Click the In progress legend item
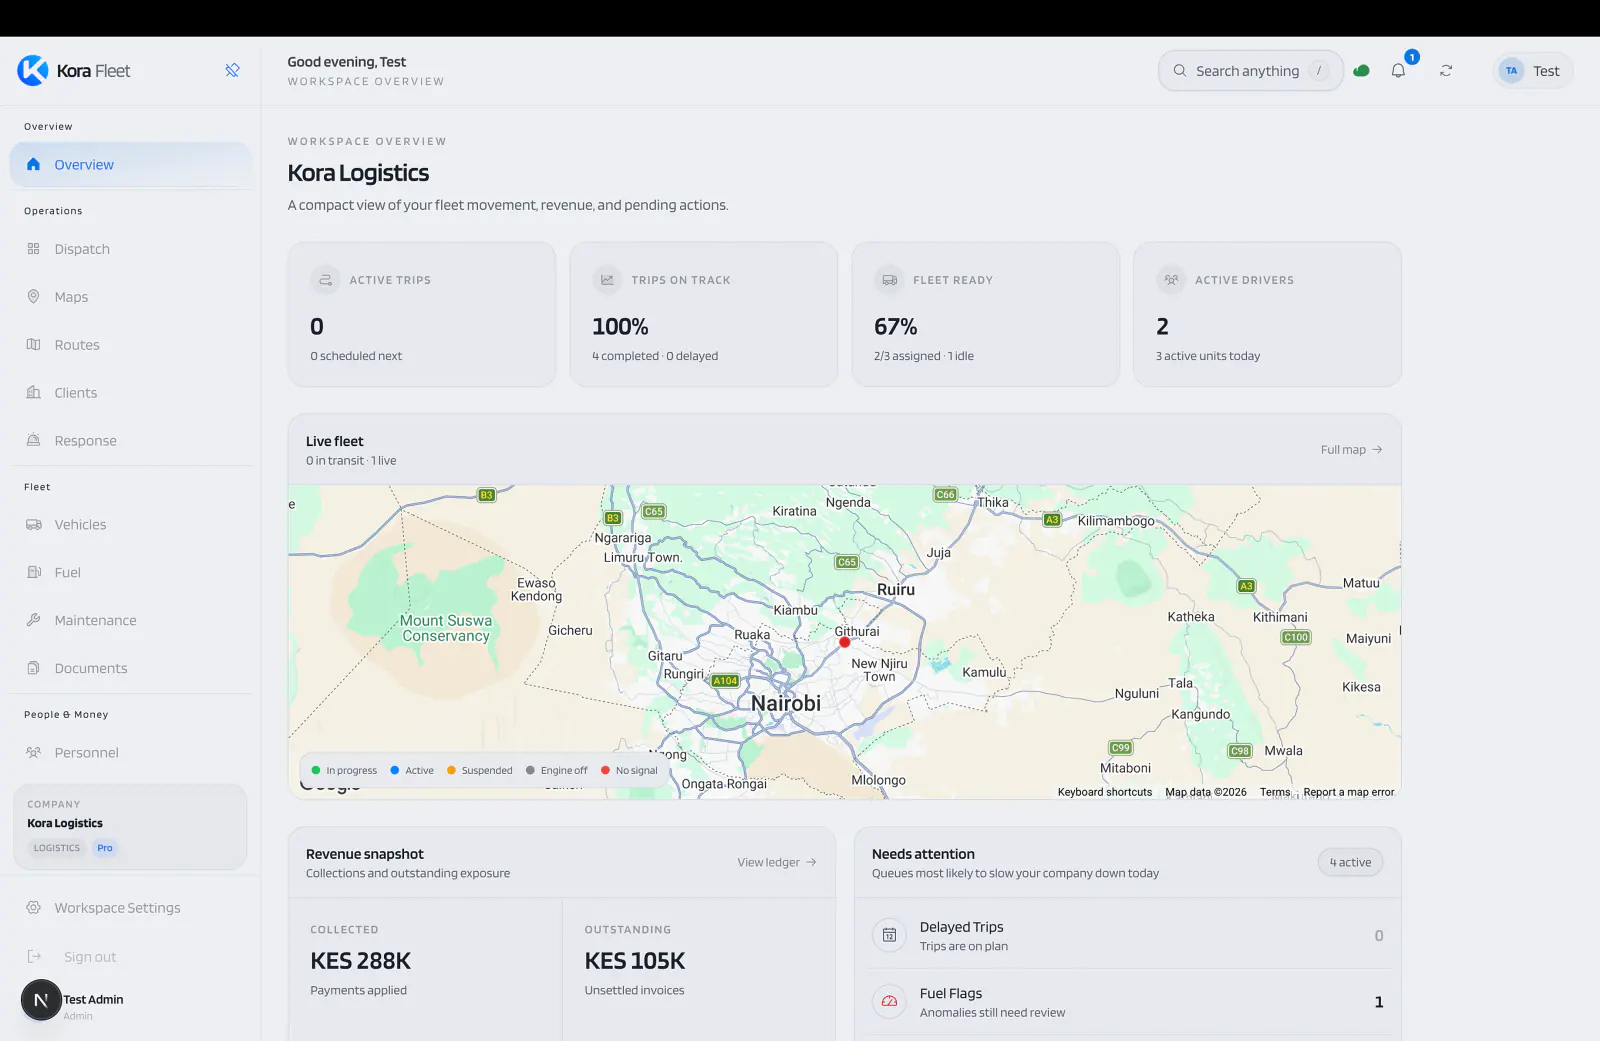 (x=344, y=771)
